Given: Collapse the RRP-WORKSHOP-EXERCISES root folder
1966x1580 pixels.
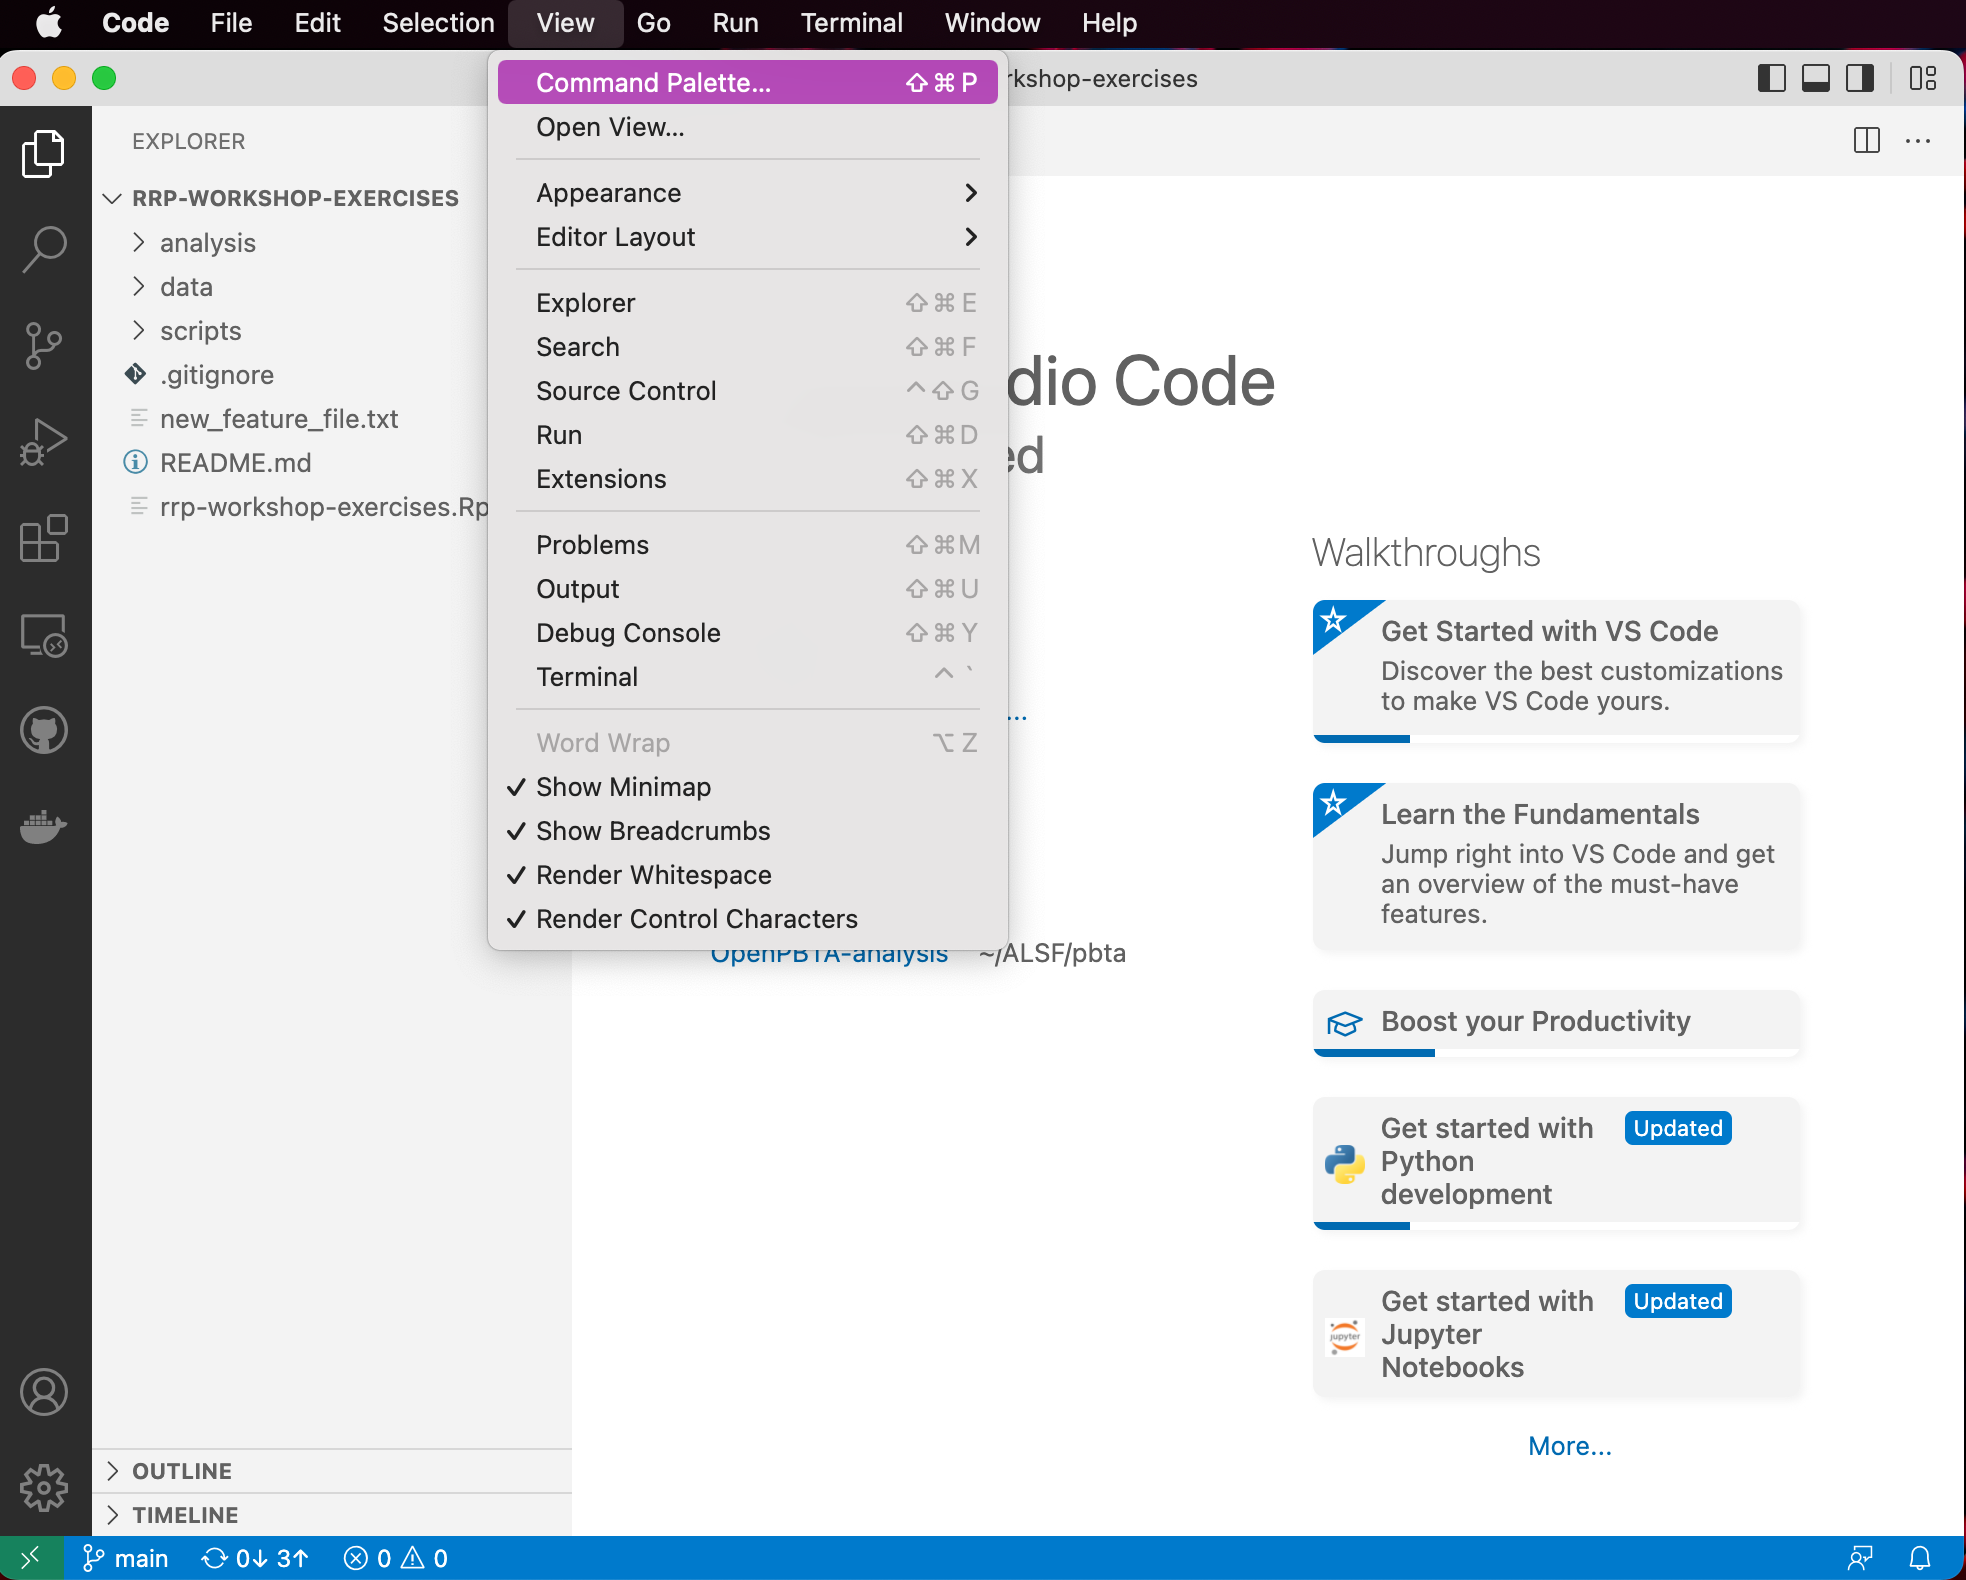Looking at the screenshot, I should tap(295, 198).
